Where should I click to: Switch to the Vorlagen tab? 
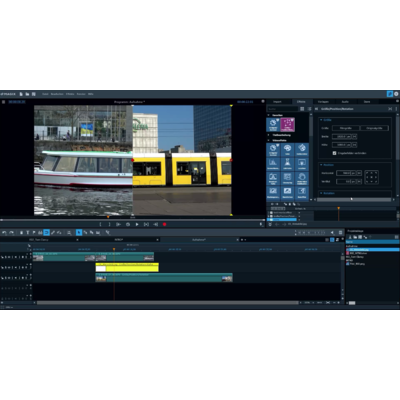point(323,102)
